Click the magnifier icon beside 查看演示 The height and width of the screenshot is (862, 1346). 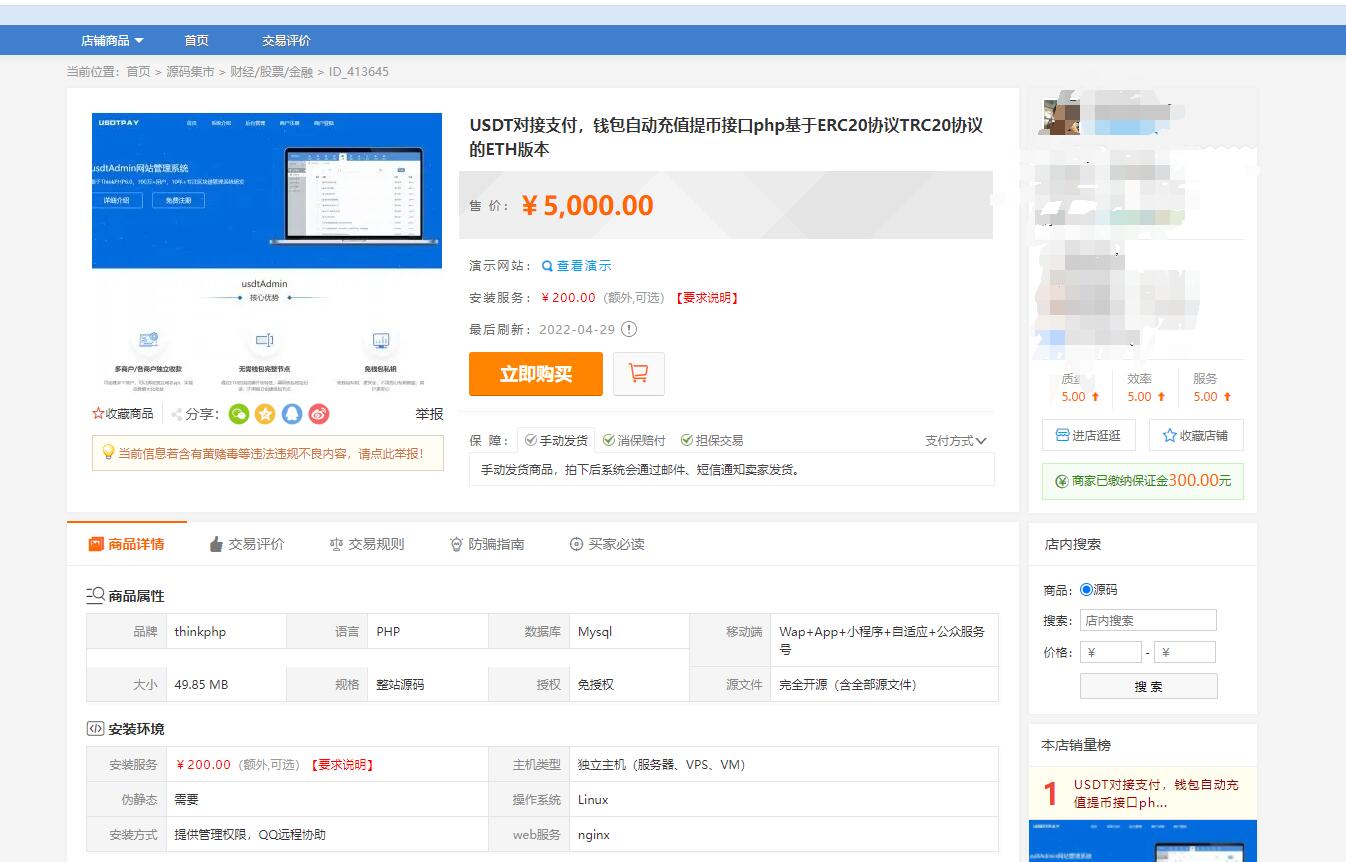coord(545,265)
